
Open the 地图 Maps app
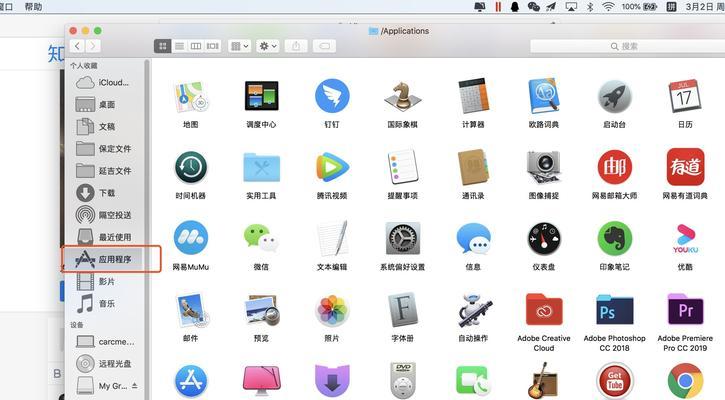click(190, 97)
